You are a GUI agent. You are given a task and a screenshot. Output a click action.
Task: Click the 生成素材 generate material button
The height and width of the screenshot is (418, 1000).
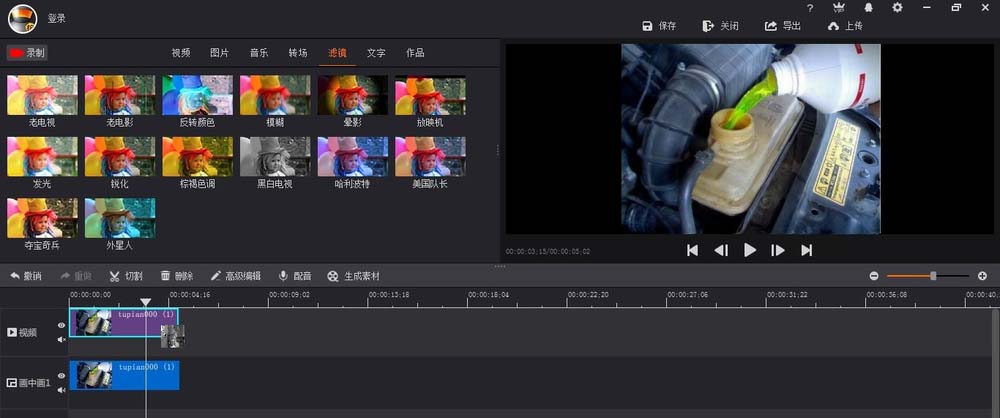coord(353,276)
